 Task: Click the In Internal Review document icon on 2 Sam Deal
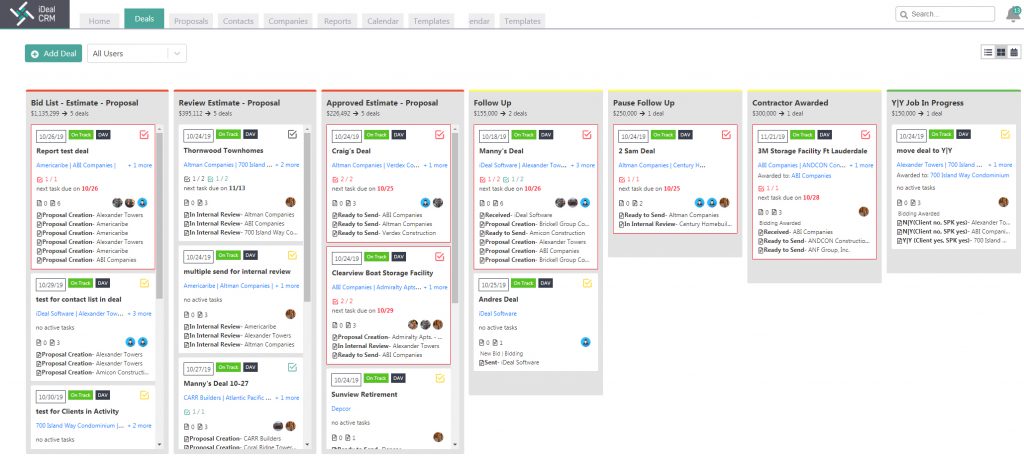click(x=621, y=224)
